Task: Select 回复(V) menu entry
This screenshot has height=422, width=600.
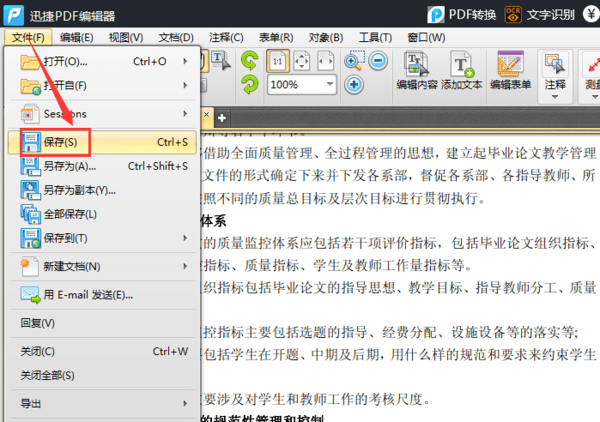Action: pyautogui.click(x=102, y=323)
